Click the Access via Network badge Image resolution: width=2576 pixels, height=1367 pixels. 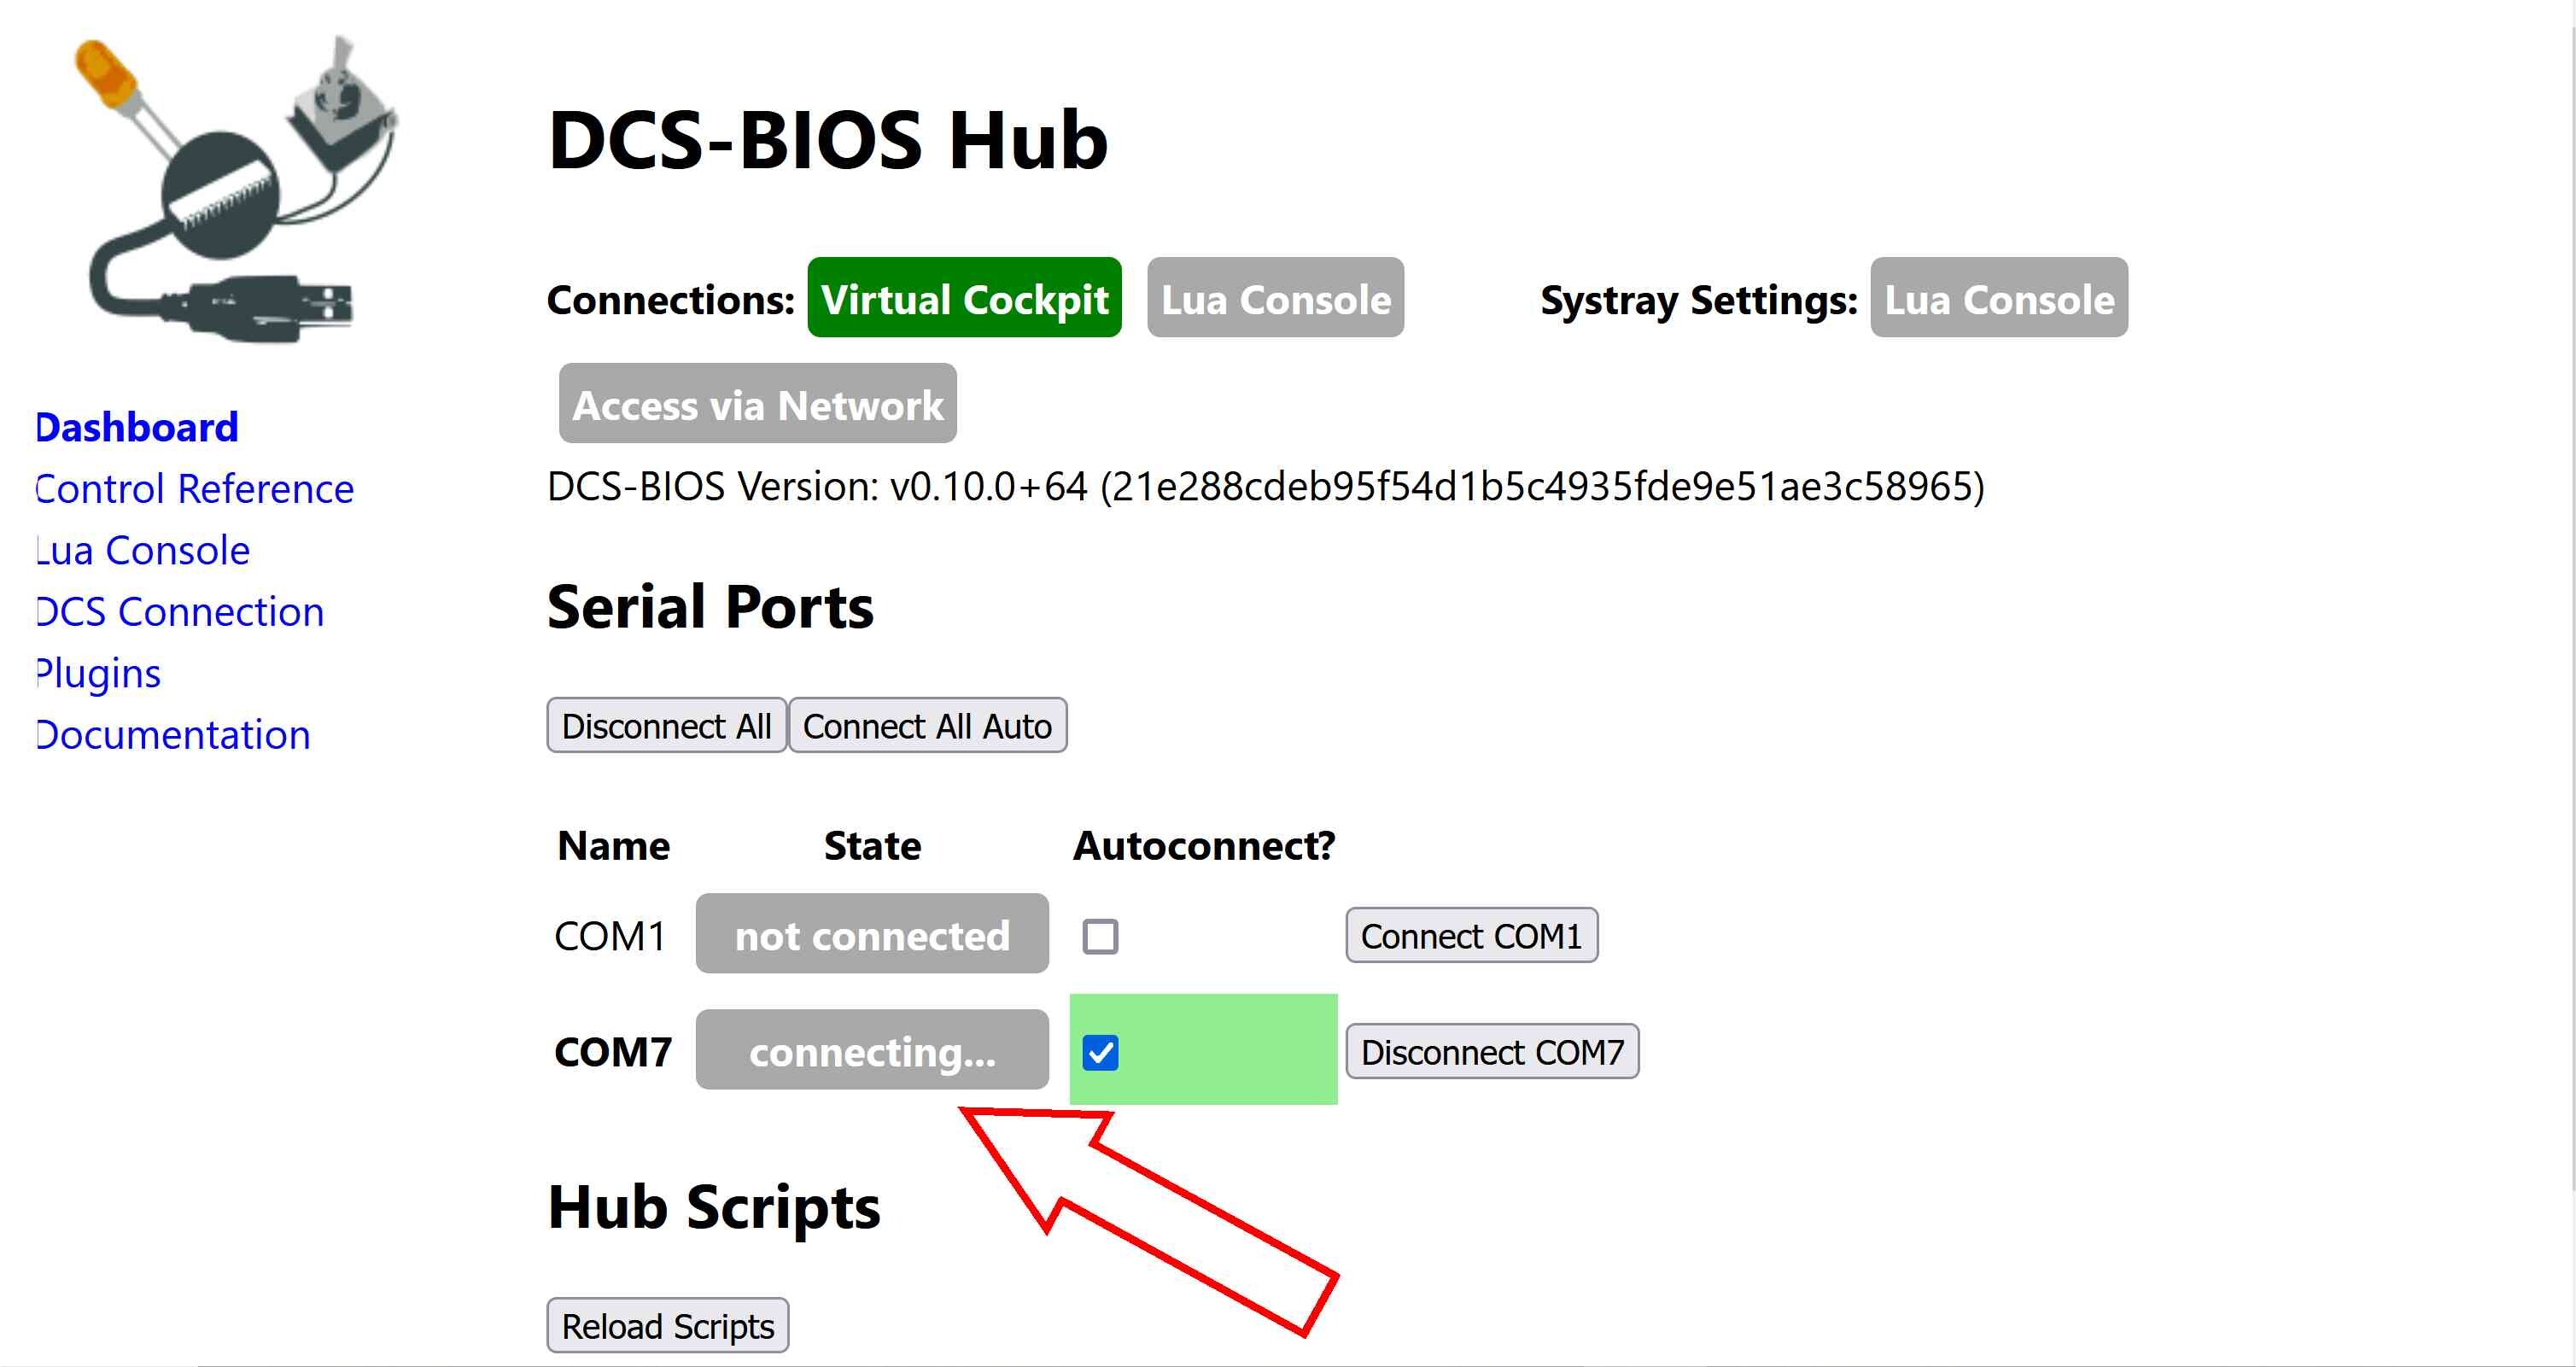757,404
